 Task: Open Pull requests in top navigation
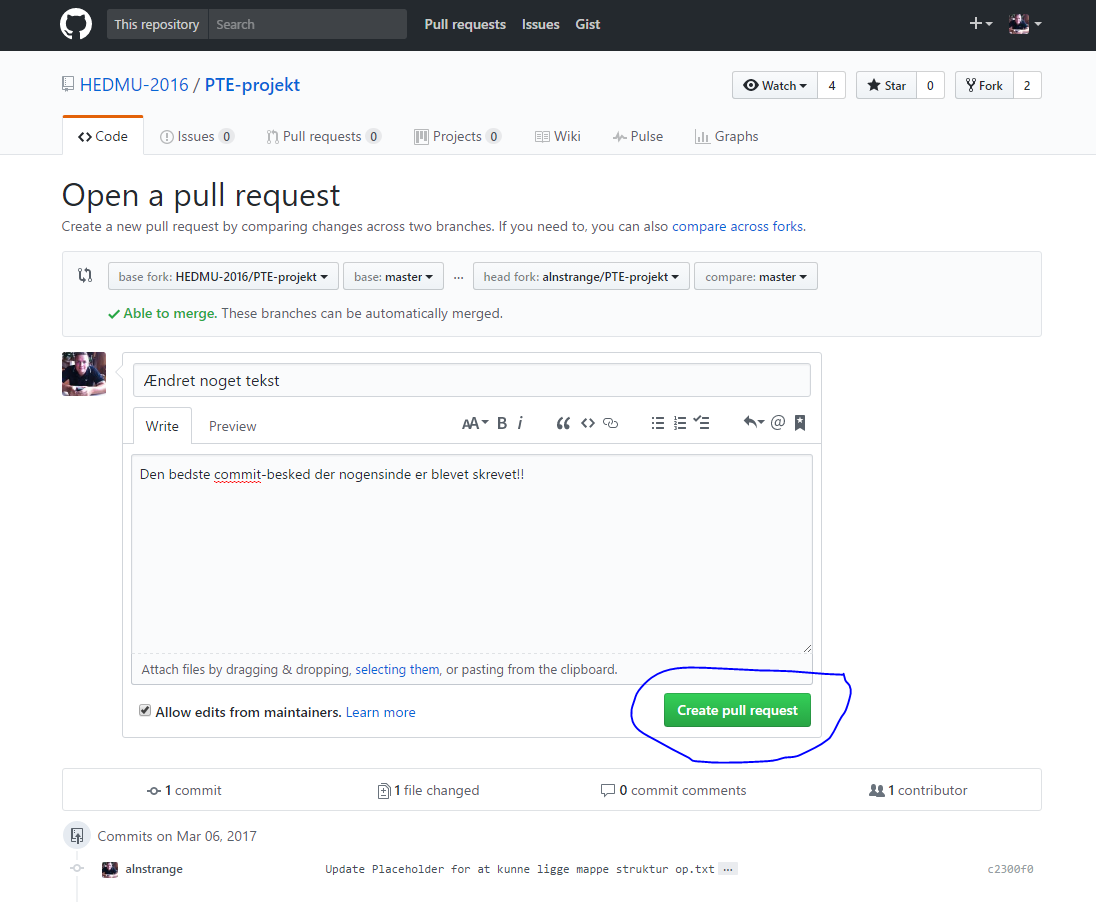point(465,24)
